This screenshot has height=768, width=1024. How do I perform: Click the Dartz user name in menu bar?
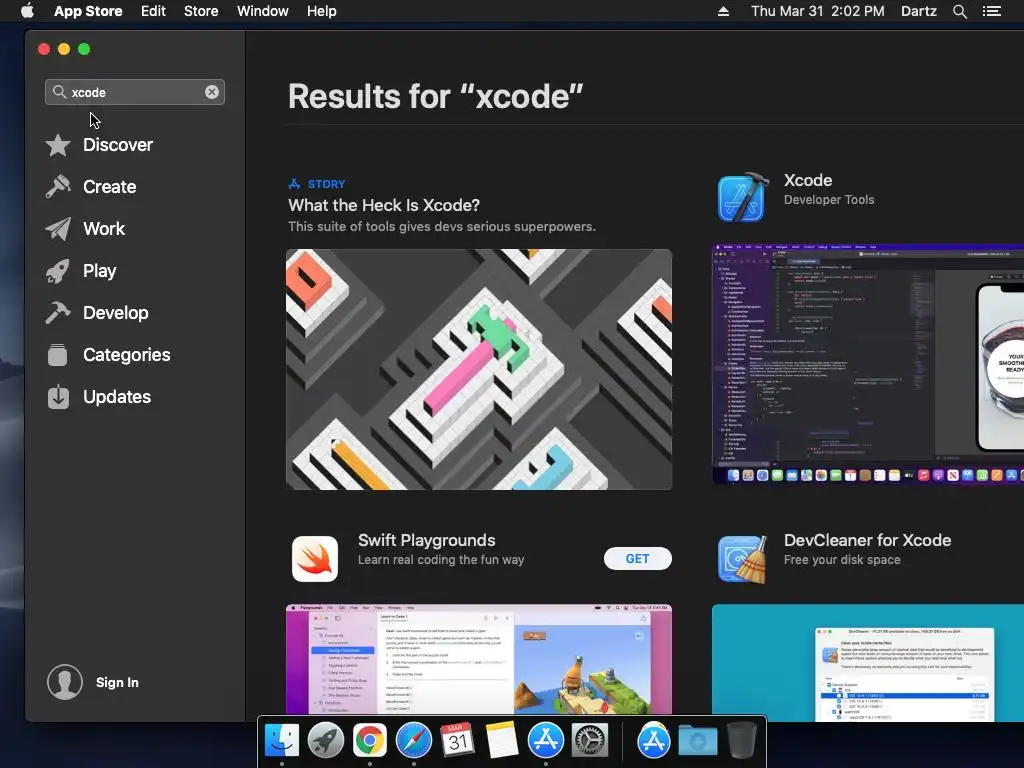point(918,11)
